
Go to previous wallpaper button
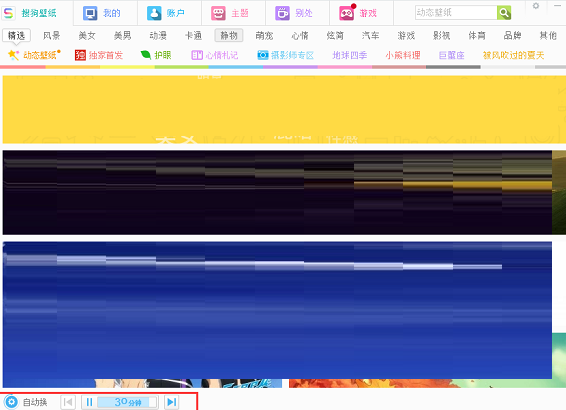point(68,402)
